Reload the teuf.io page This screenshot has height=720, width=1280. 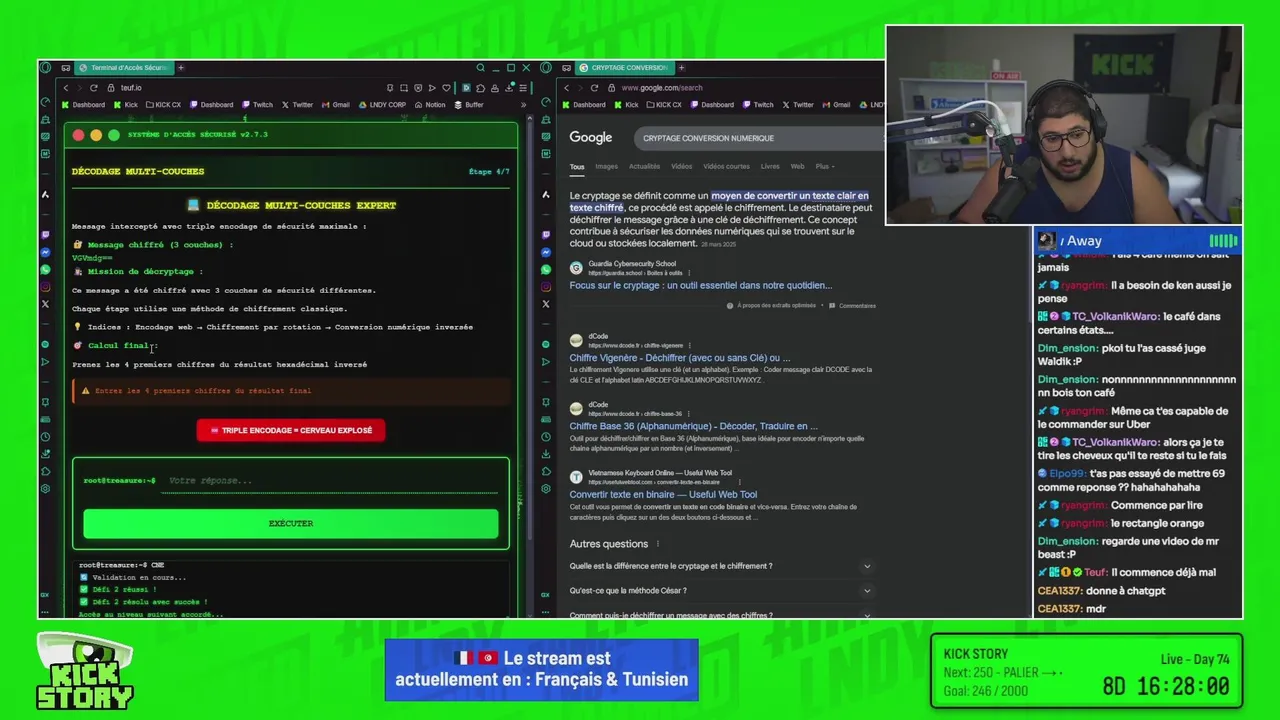click(x=94, y=88)
